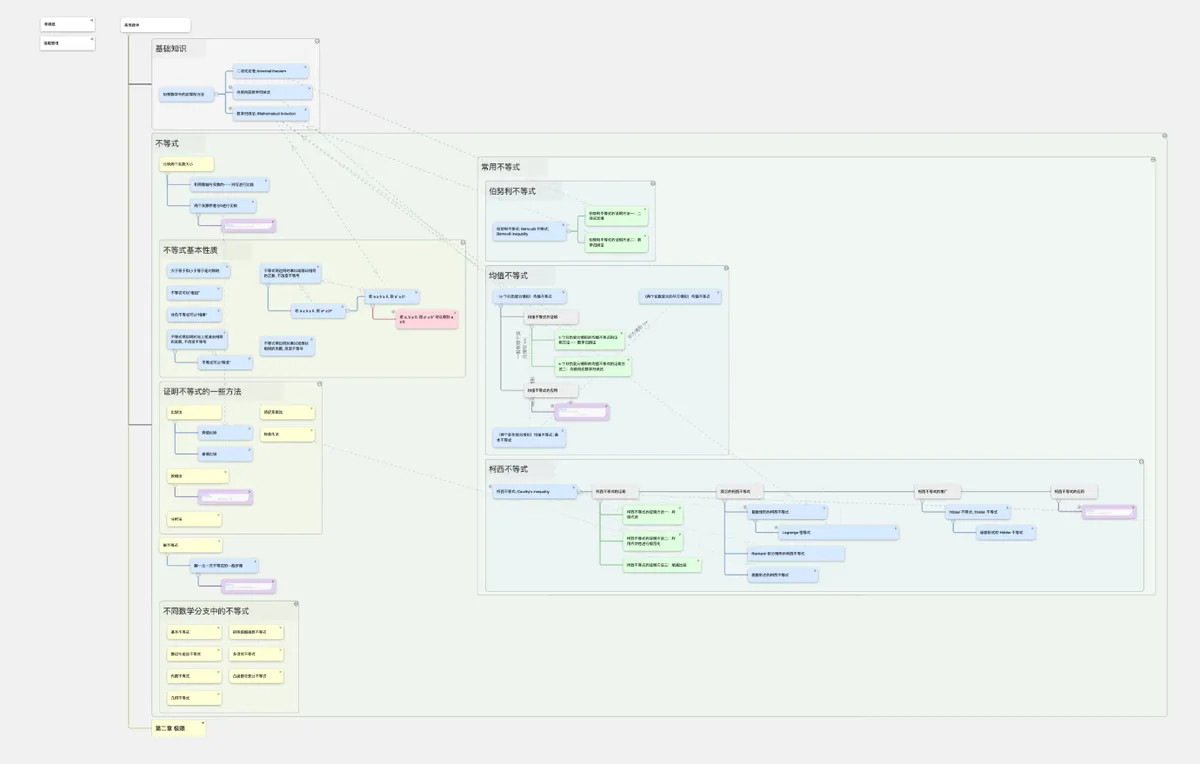Select the 基本不等式 yellow node
The image size is (1200, 764).
tap(194, 632)
